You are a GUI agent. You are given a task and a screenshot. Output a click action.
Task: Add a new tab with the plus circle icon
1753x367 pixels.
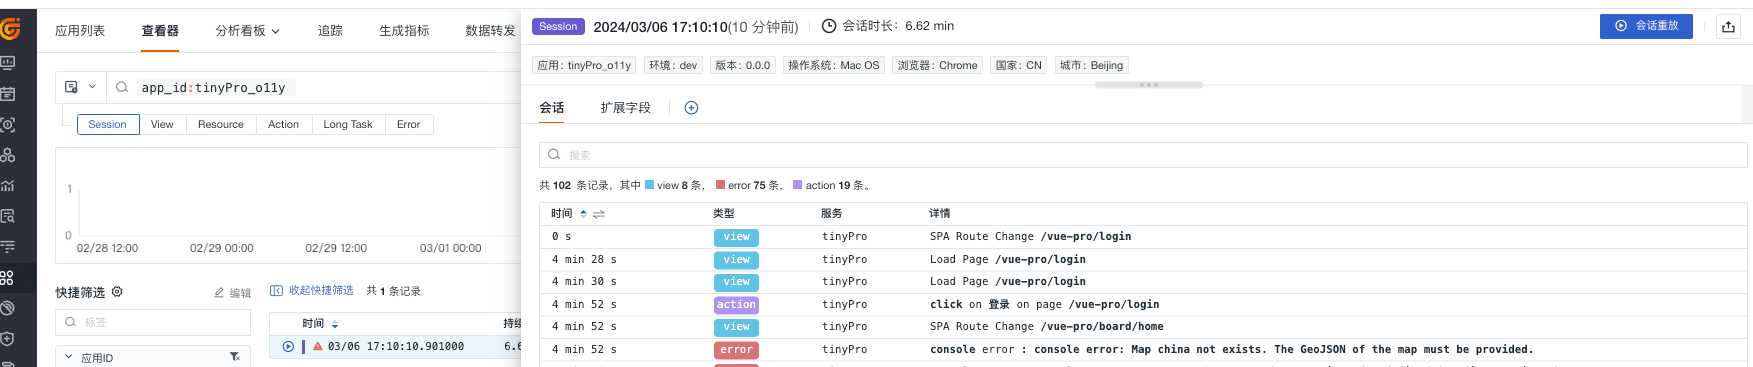pyautogui.click(x=691, y=108)
